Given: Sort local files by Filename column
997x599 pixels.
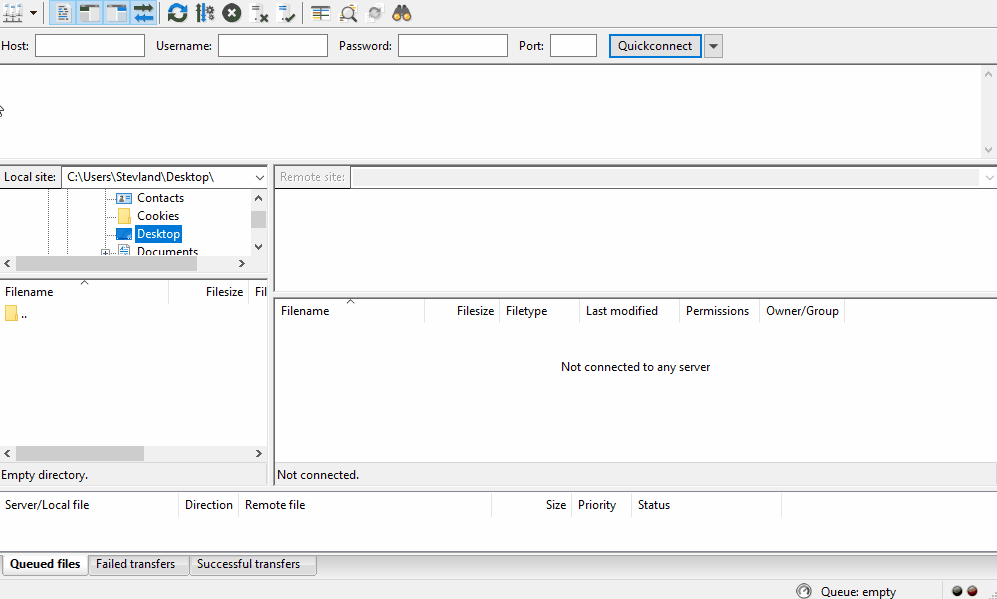Looking at the screenshot, I should pos(84,292).
